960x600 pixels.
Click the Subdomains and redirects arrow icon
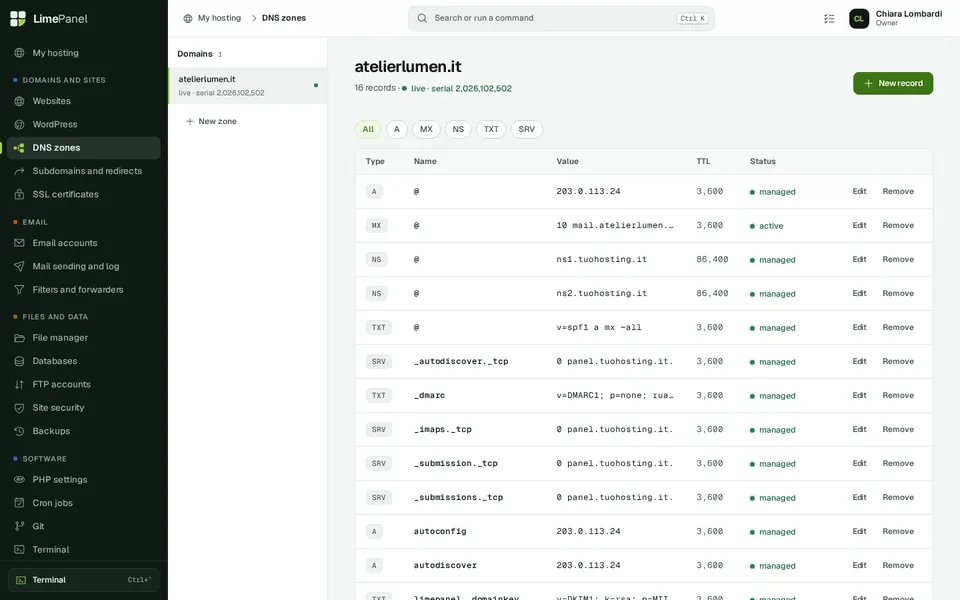(19, 171)
